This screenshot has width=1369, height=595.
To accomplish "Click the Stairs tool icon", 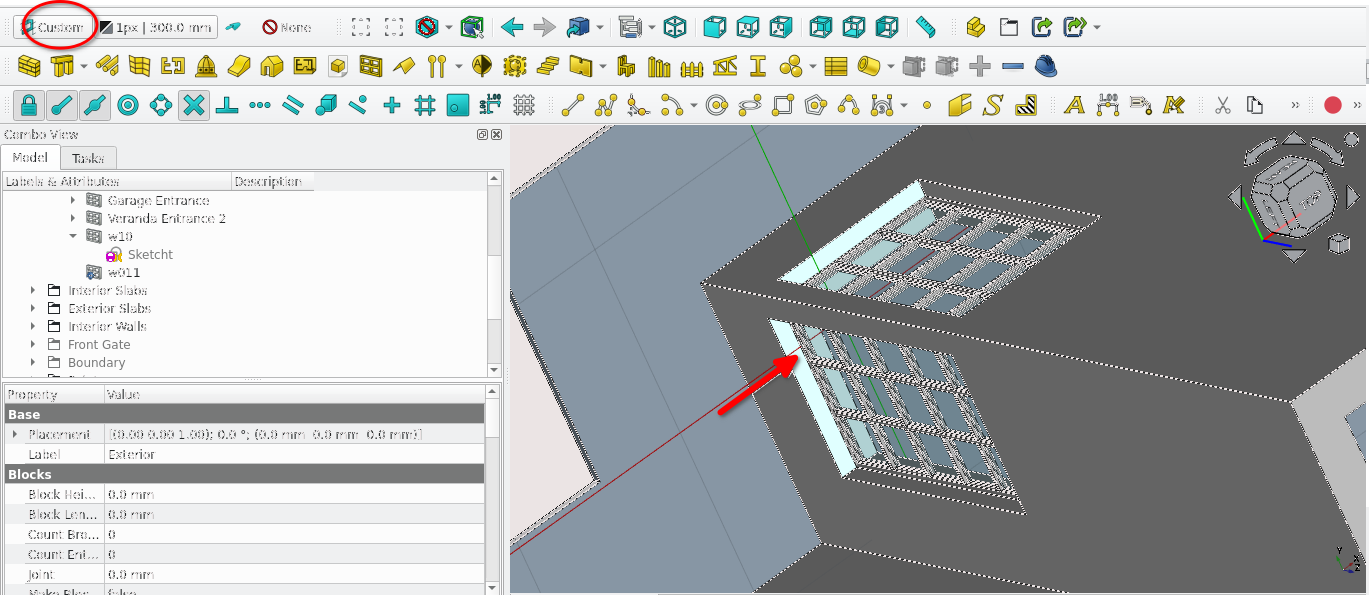I will (546, 67).
